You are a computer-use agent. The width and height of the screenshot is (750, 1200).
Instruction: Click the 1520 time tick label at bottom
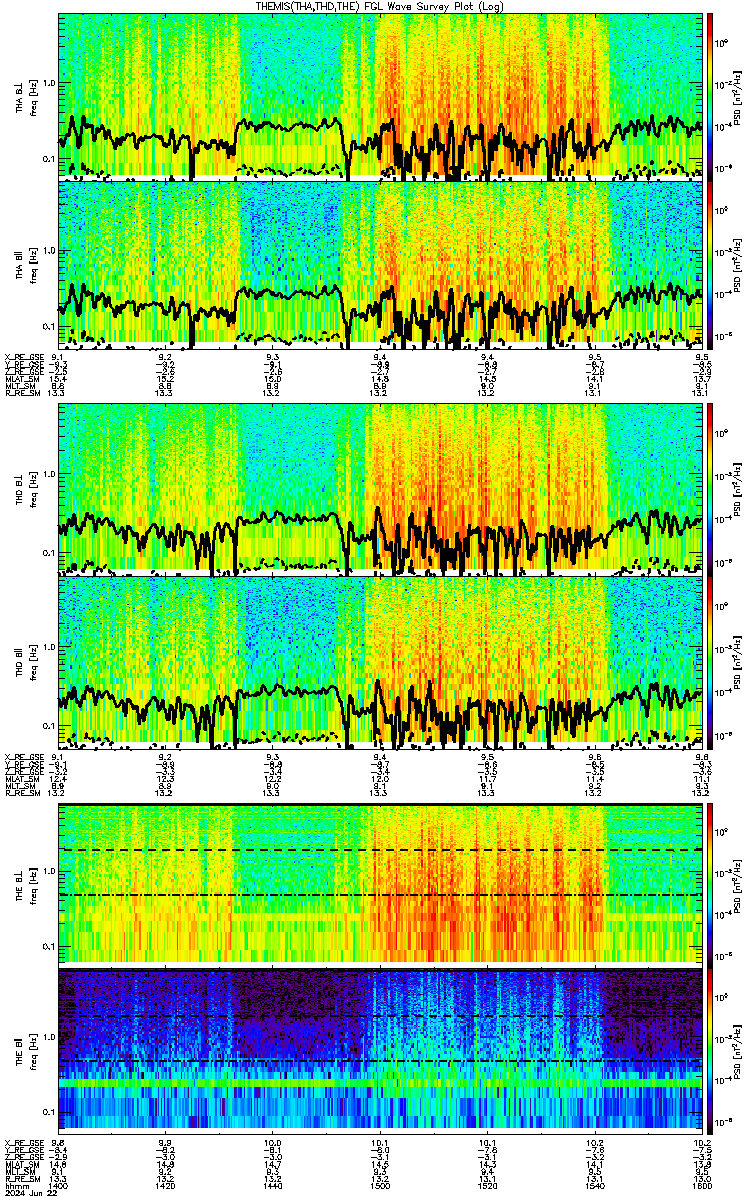[x=487, y=1185]
